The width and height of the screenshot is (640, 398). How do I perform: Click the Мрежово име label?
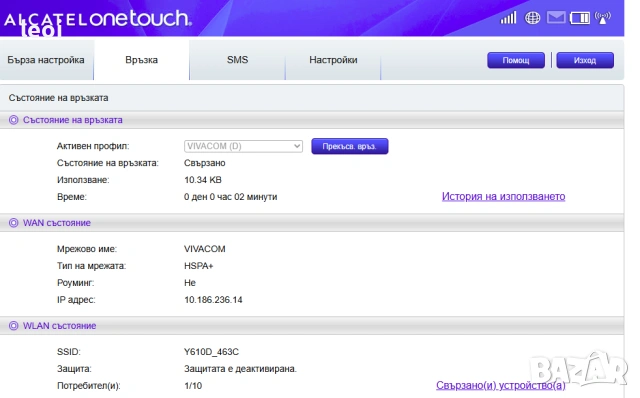point(87,249)
